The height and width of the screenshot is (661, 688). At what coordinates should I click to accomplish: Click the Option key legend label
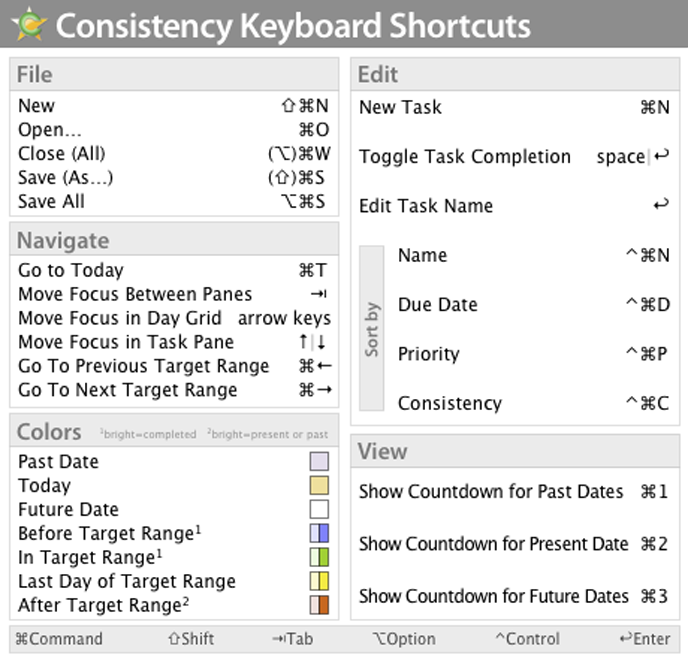pyautogui.click(x=403, y=639)
